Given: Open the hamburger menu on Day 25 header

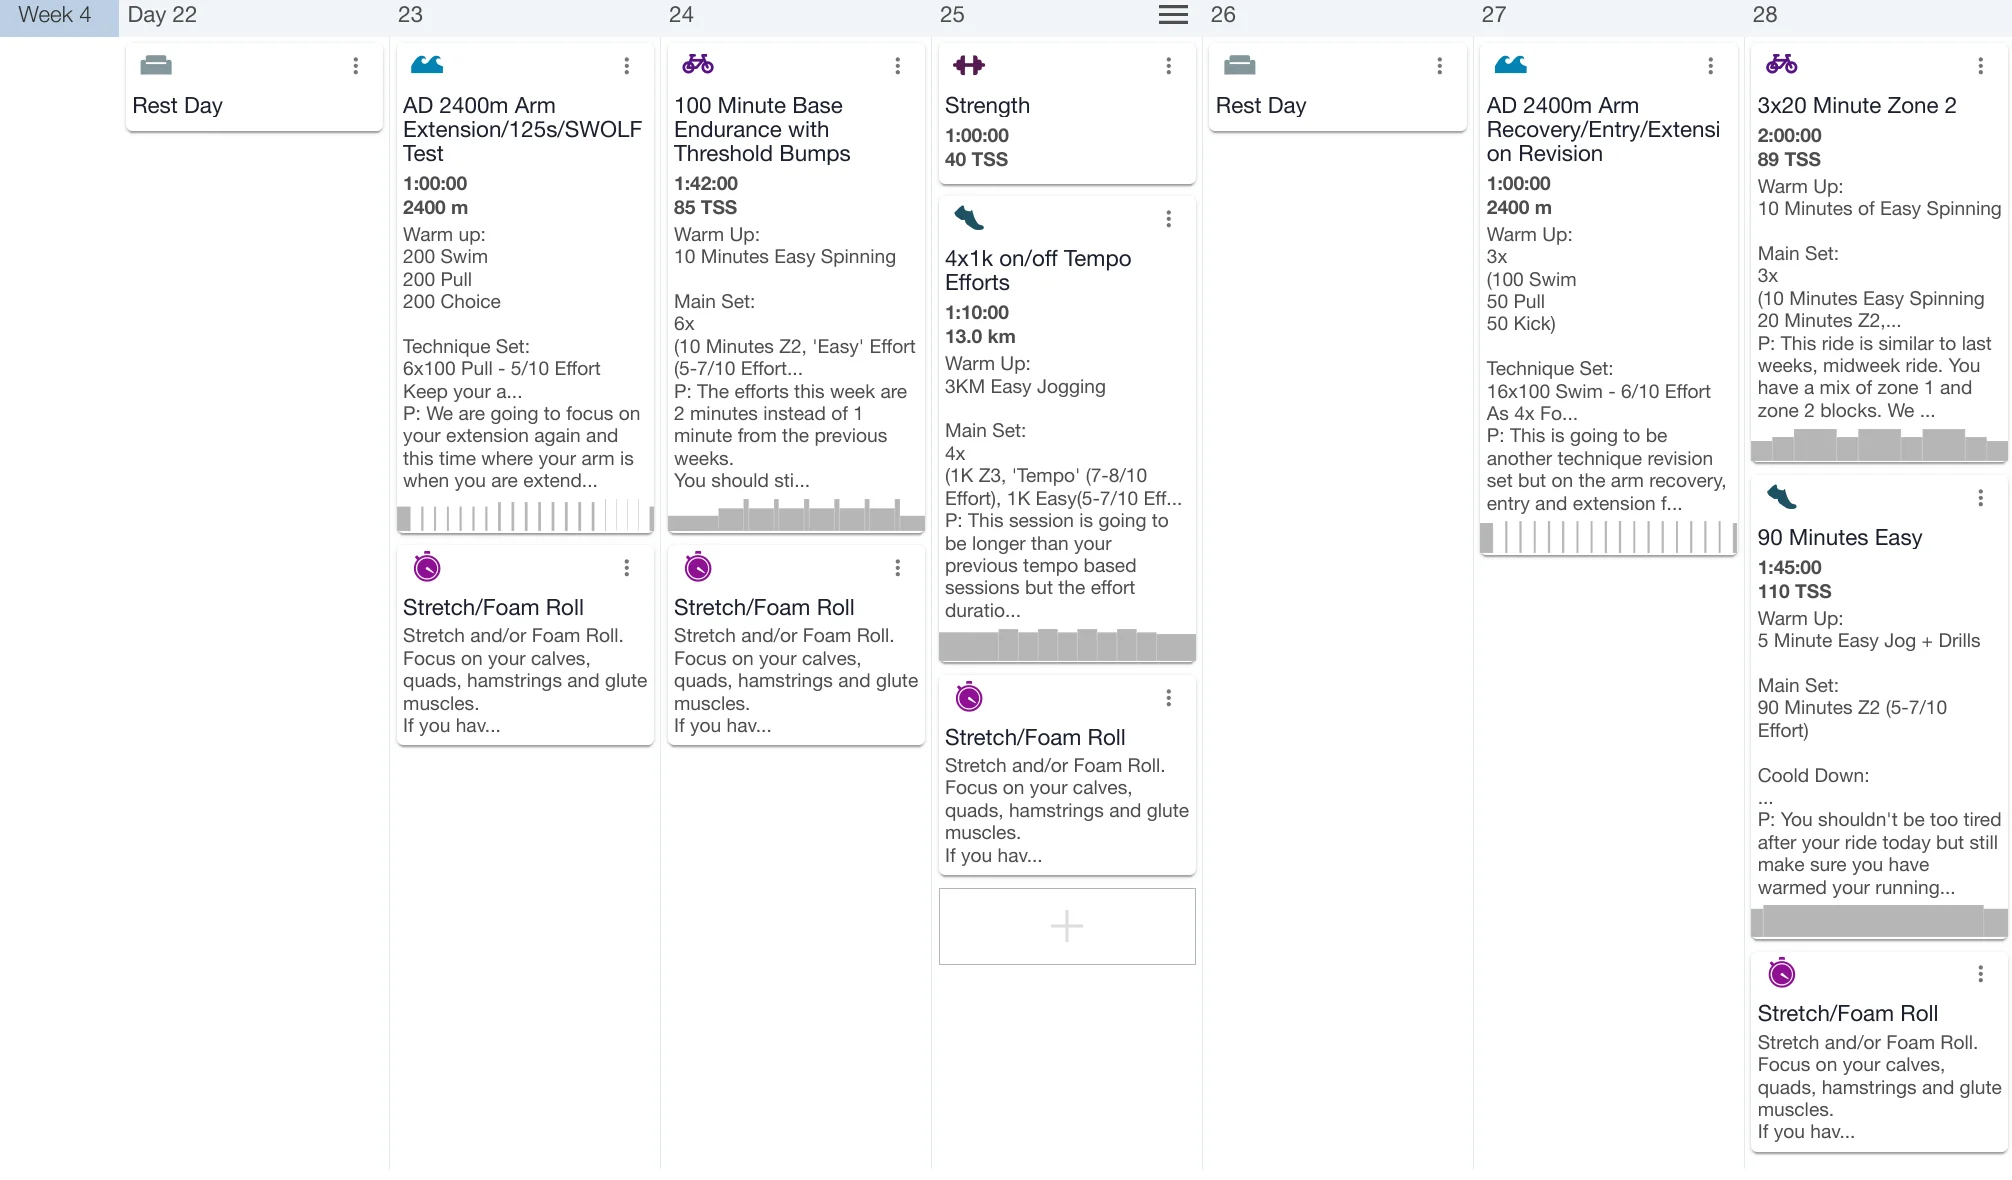Looking at the screenshot, I should (x=1173, y=15).
